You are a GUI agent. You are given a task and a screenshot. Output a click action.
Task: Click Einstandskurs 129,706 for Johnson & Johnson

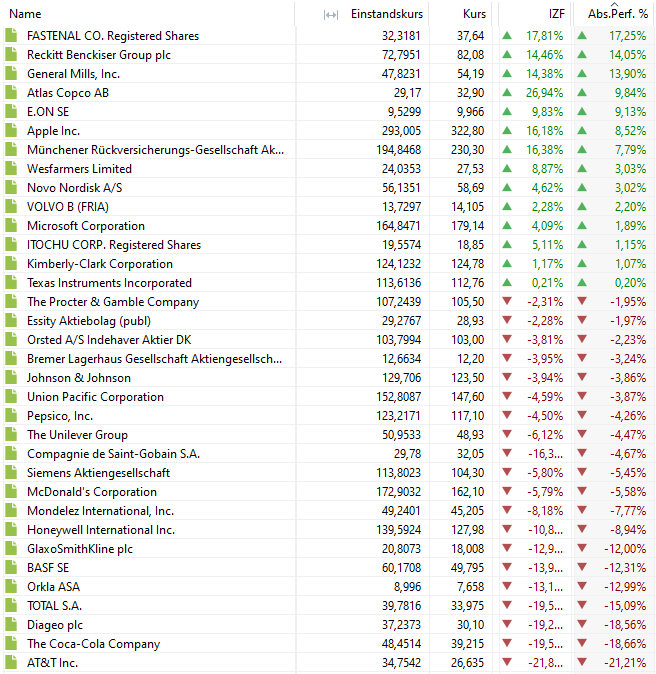(402, 378)
